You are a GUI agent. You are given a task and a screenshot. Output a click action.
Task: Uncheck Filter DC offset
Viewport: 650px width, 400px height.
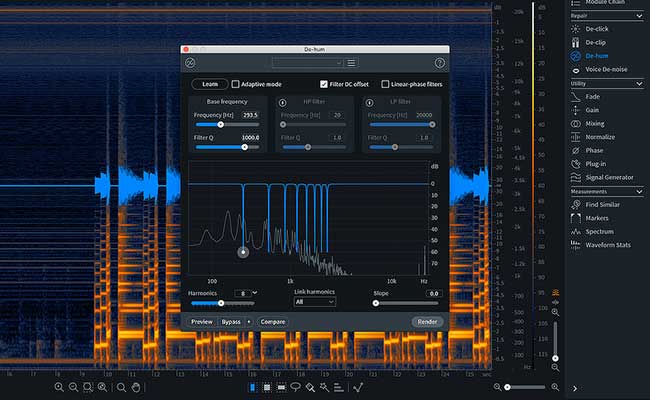324,85
